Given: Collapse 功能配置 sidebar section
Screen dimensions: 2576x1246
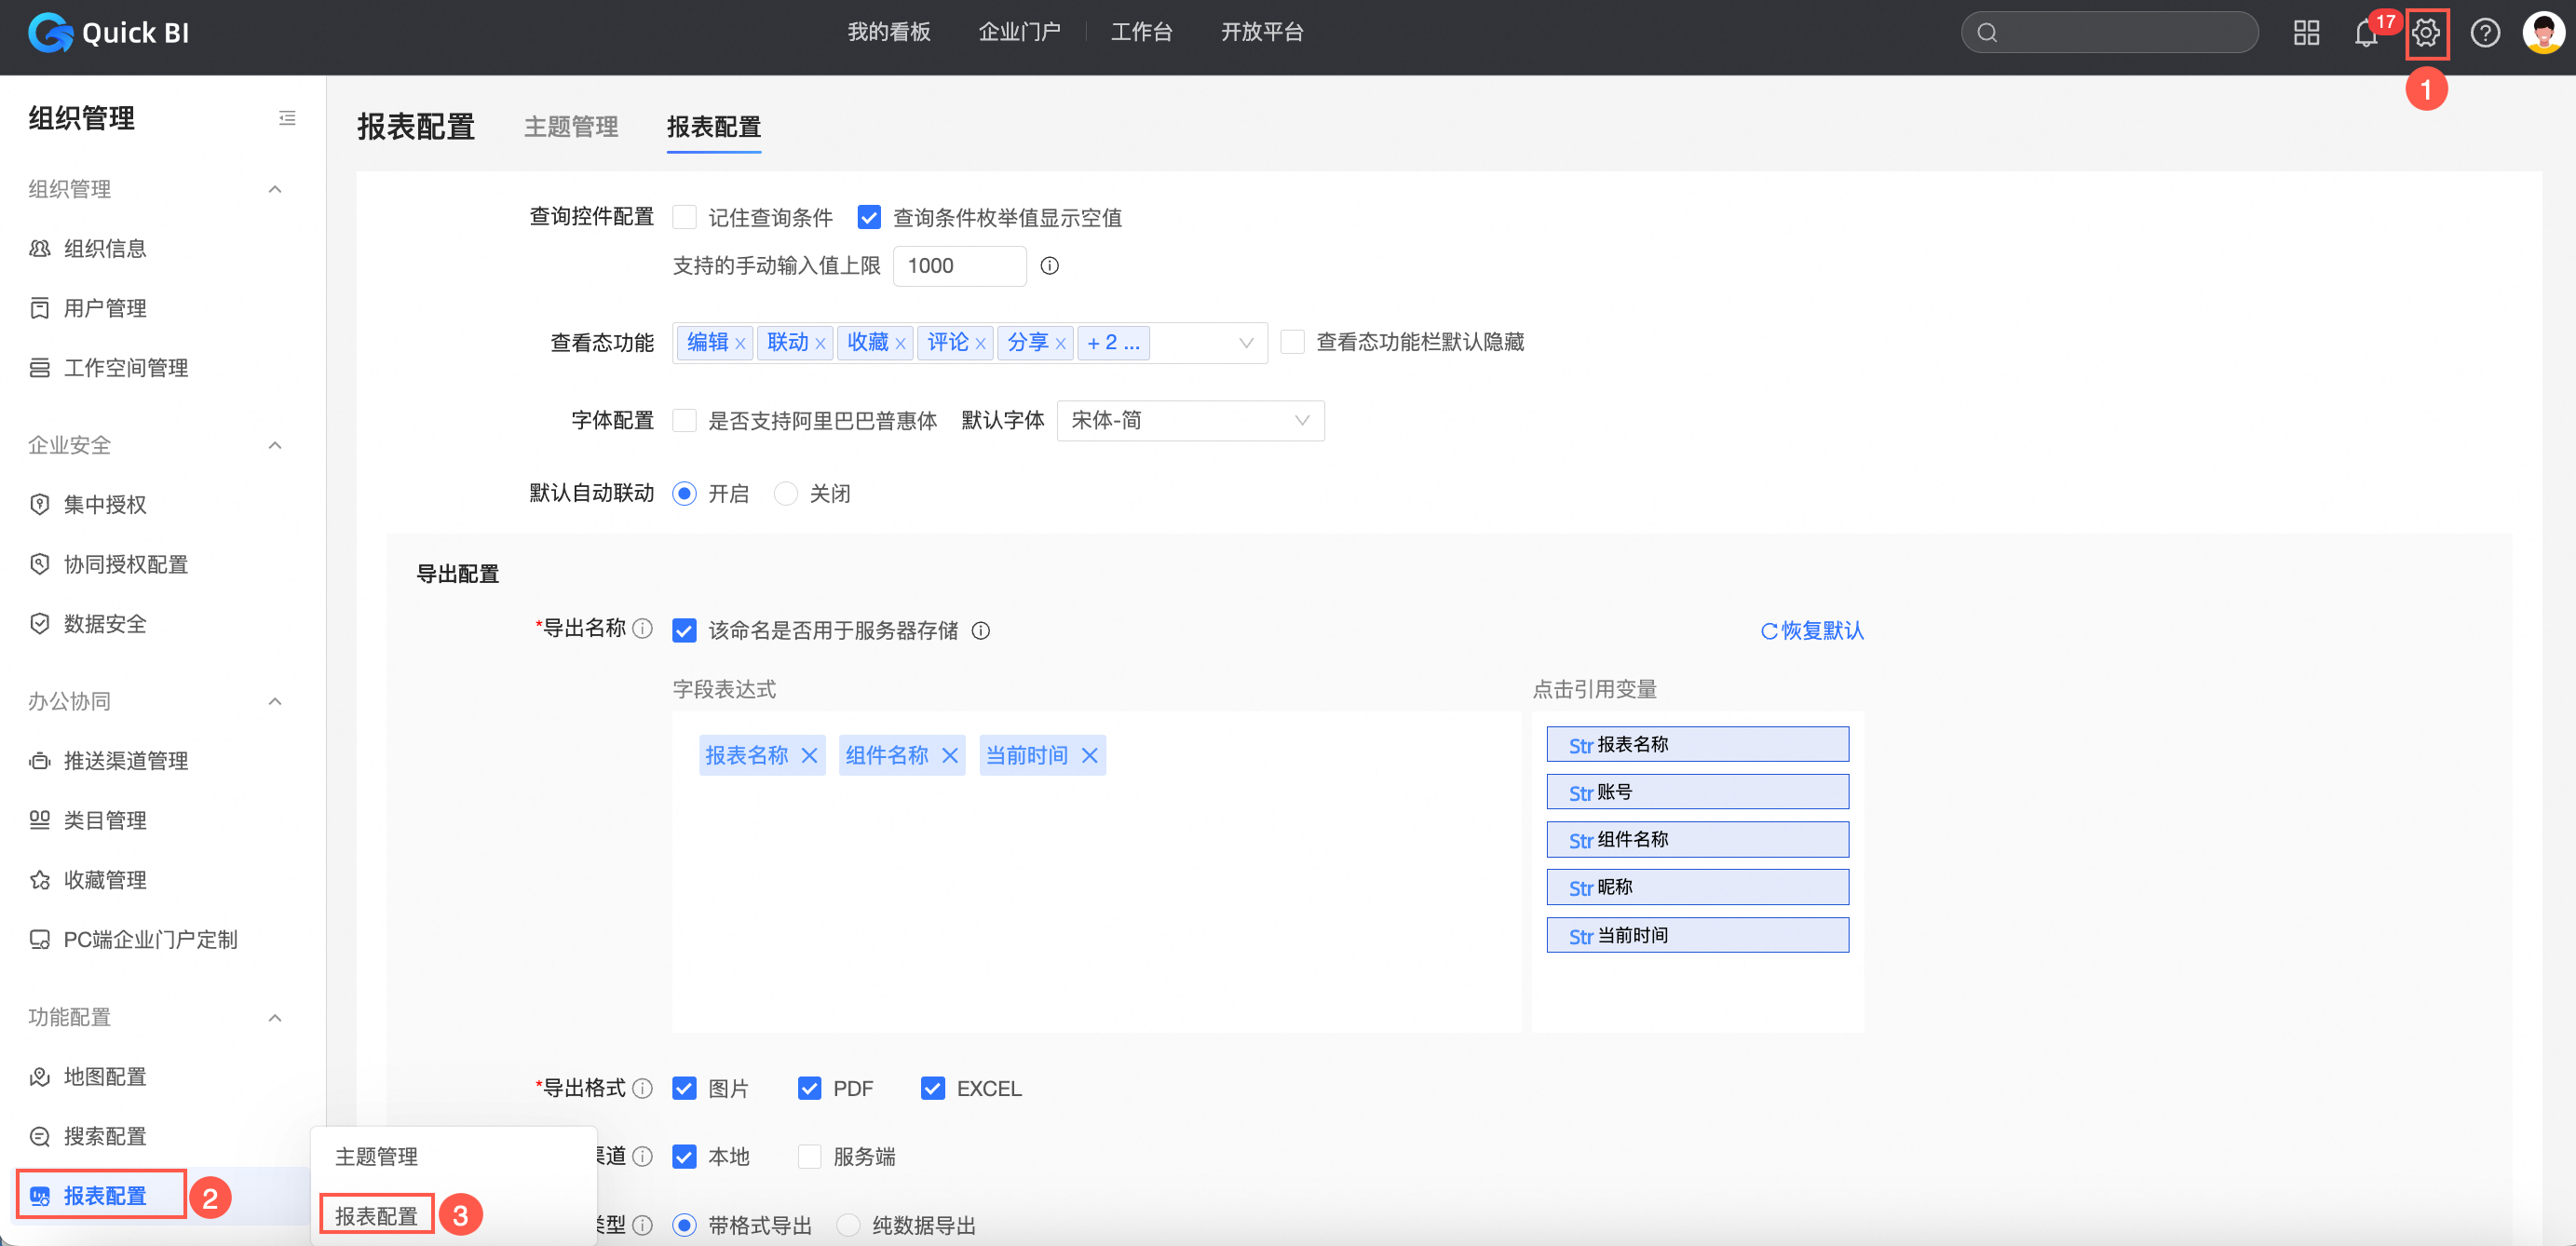Looking at the screenshot, I should click(275, 1018).
